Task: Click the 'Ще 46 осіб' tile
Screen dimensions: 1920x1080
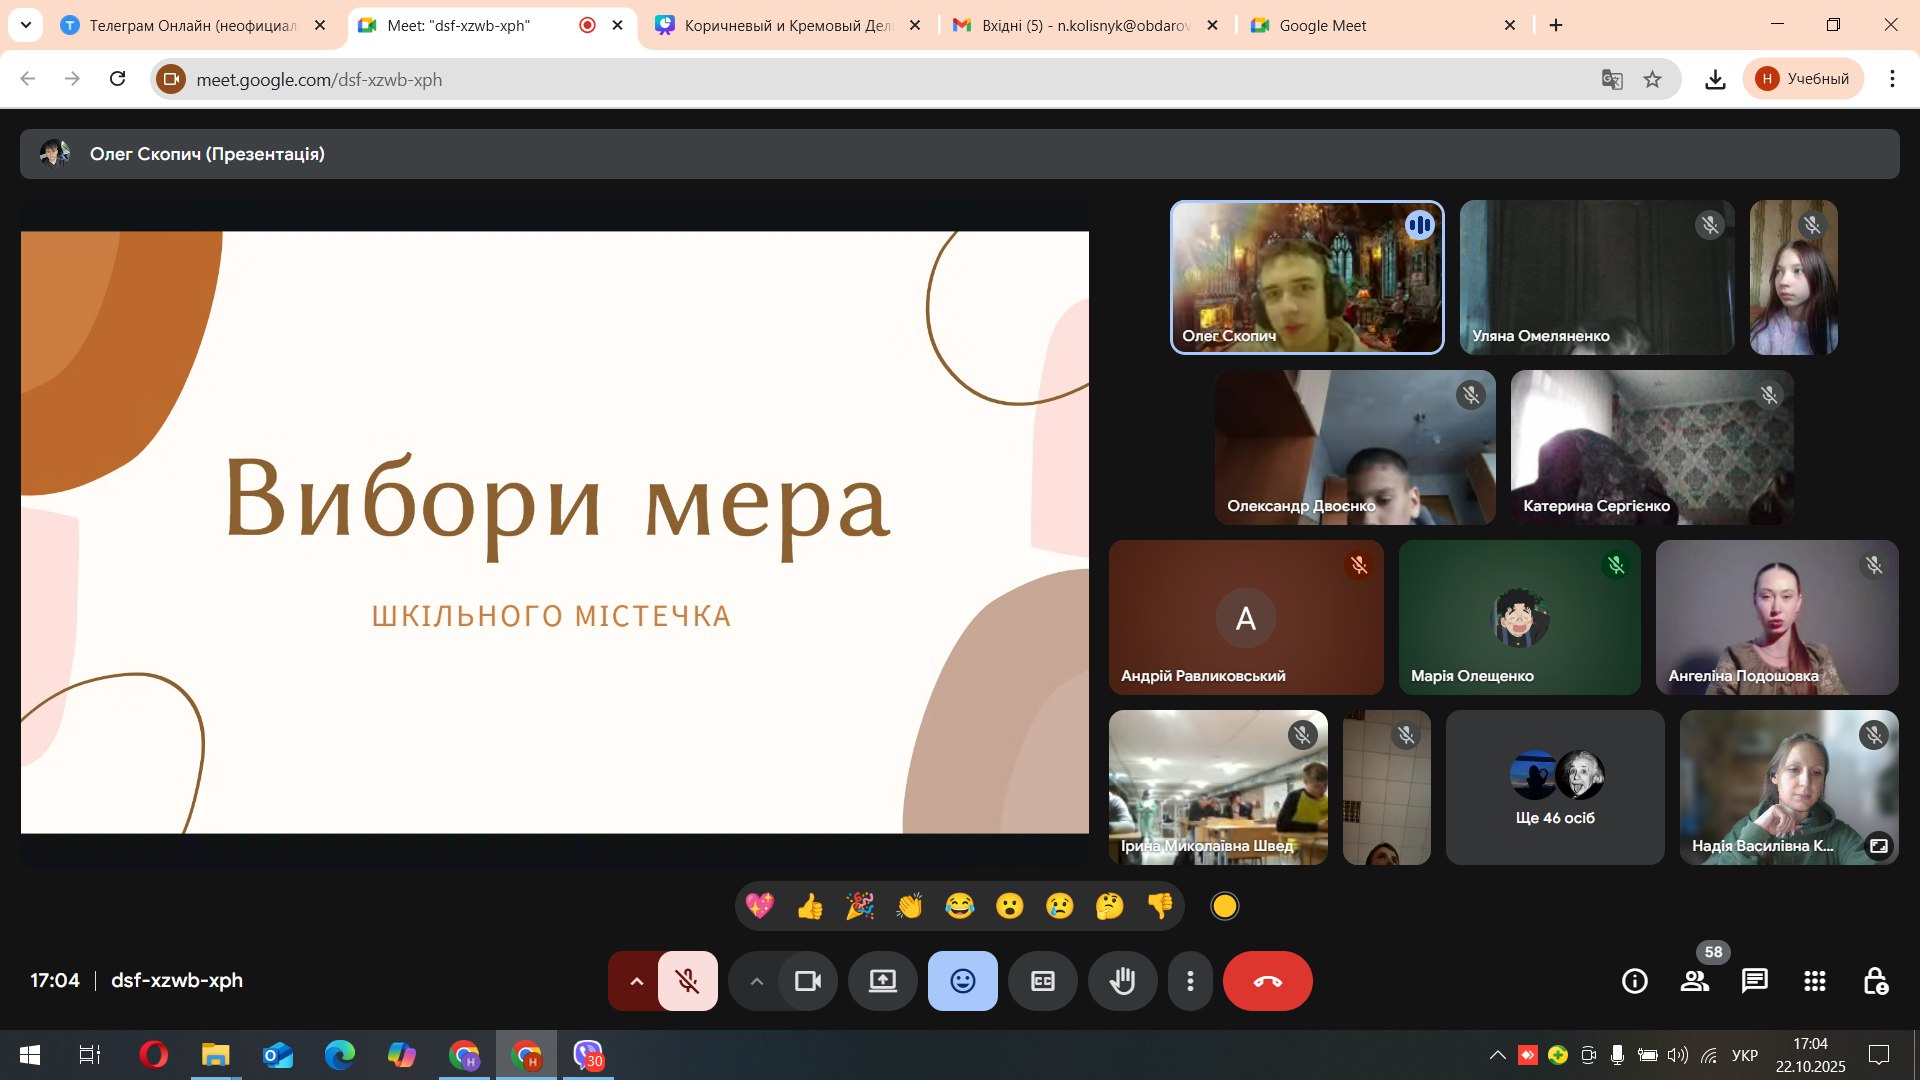Action: (1554, 788)
